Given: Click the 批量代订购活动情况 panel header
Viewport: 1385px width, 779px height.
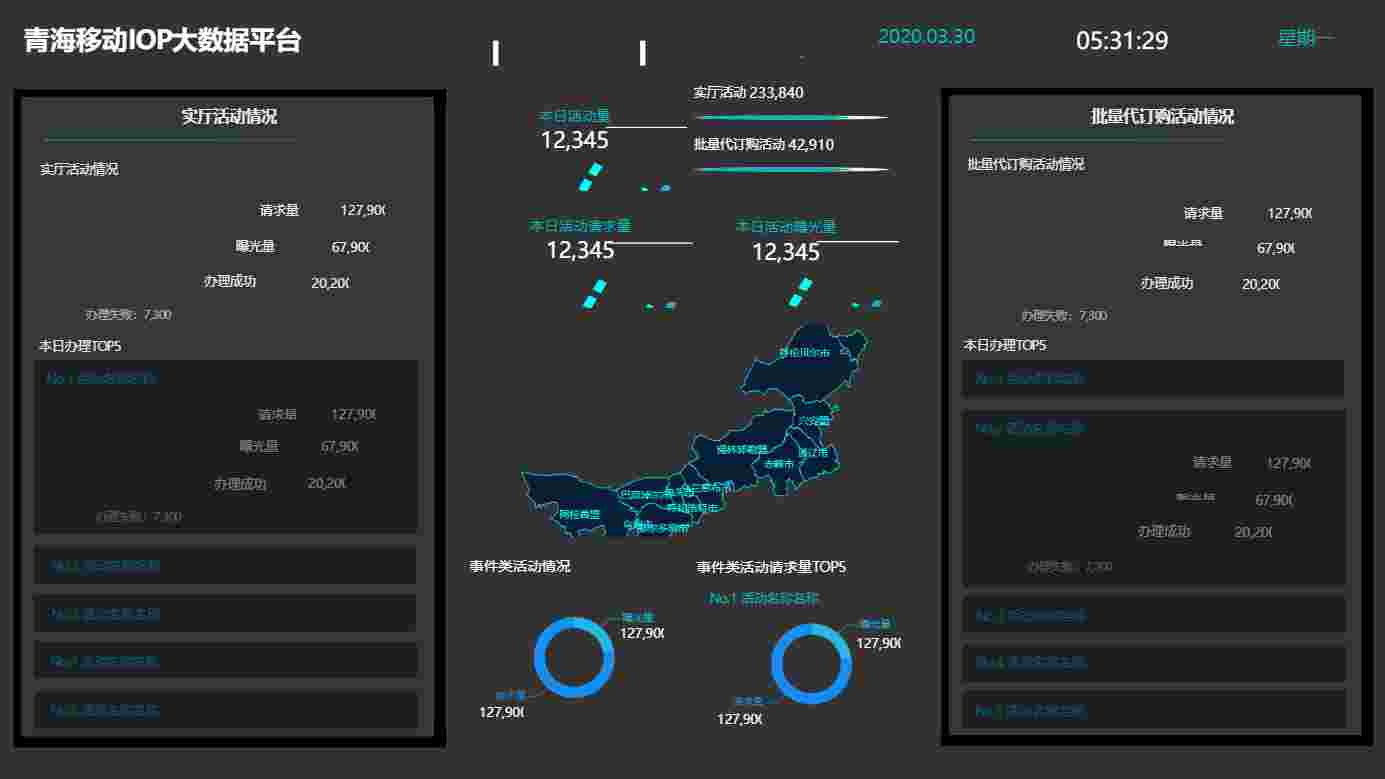Looking at the screenshot, I should (1161, 117).
